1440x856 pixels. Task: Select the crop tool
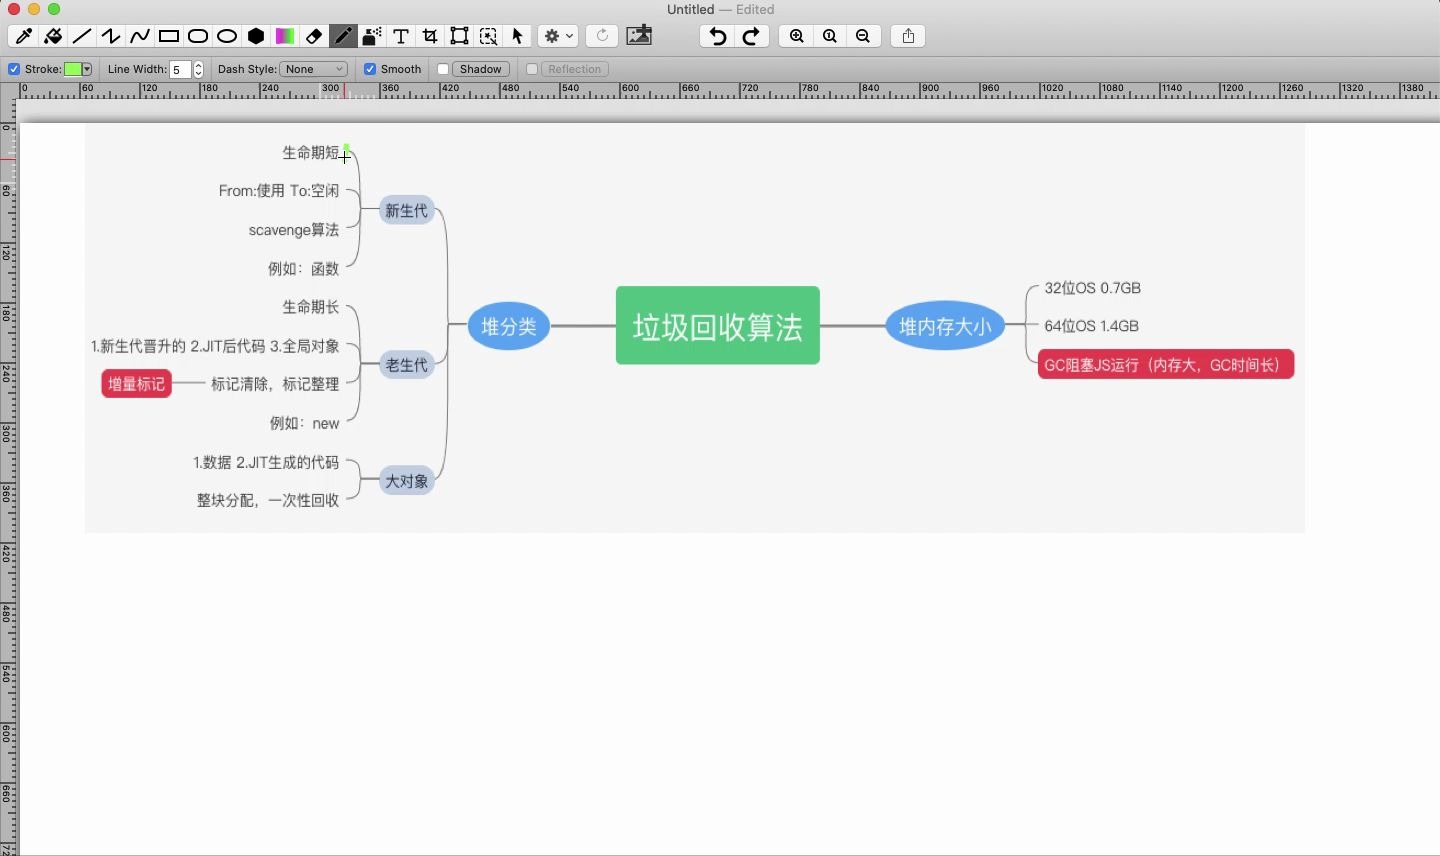point(430,36)
